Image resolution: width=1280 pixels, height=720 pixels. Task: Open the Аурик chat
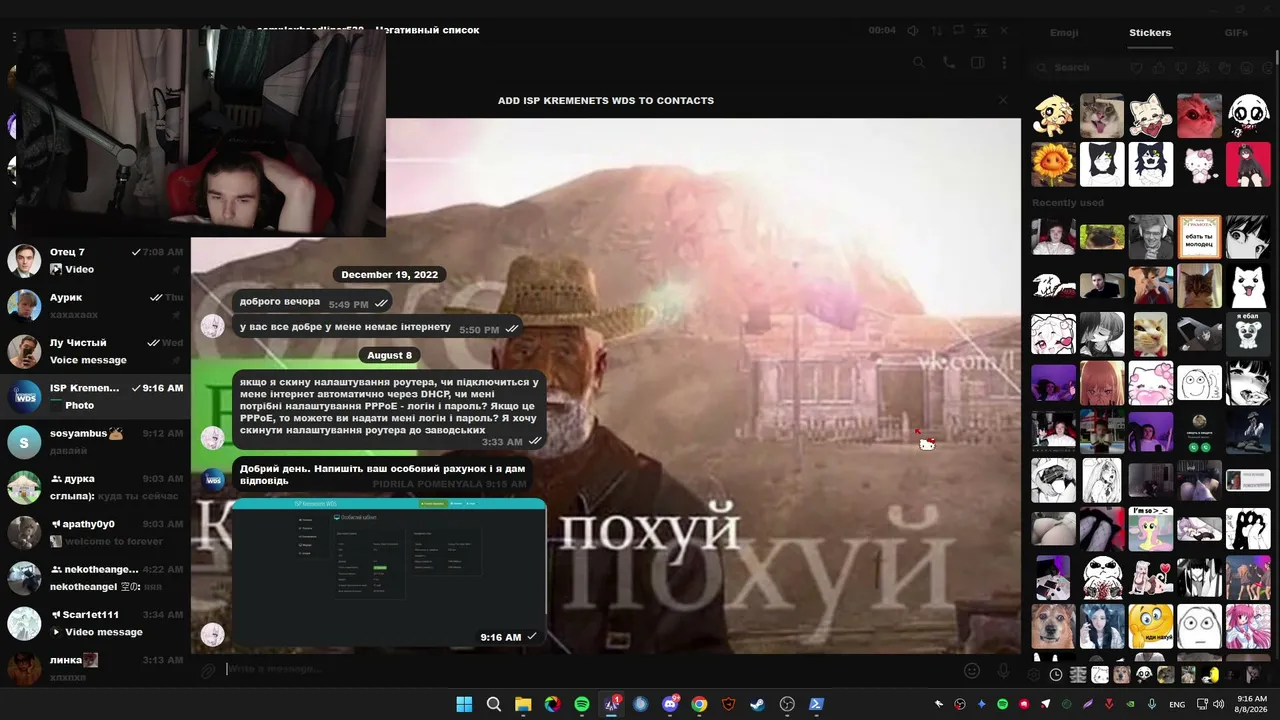[x=95, y=306]
